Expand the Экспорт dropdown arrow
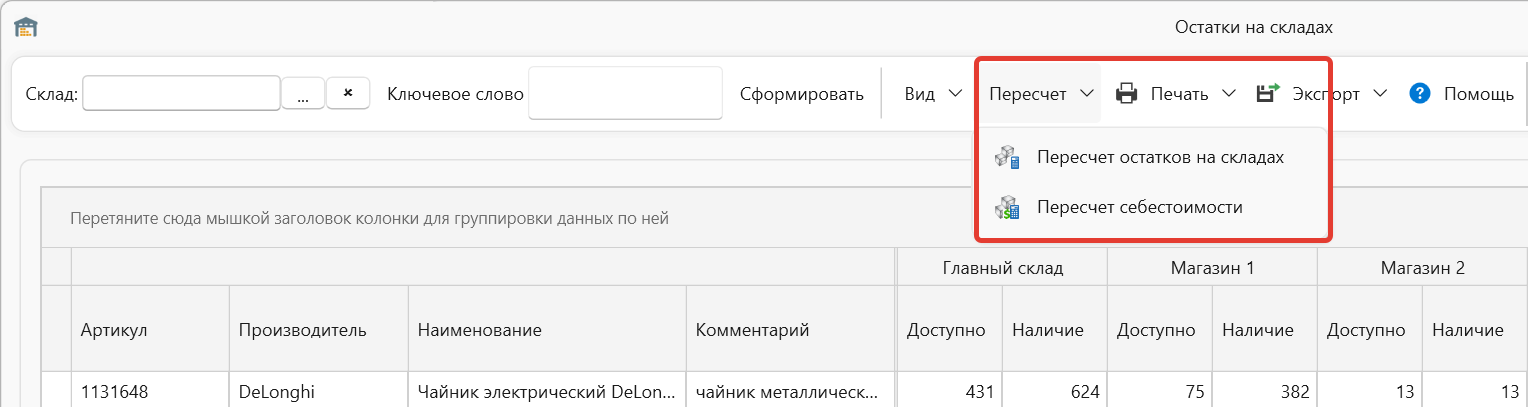This screenshot has width=1528, height=407. pos(1381,94)
